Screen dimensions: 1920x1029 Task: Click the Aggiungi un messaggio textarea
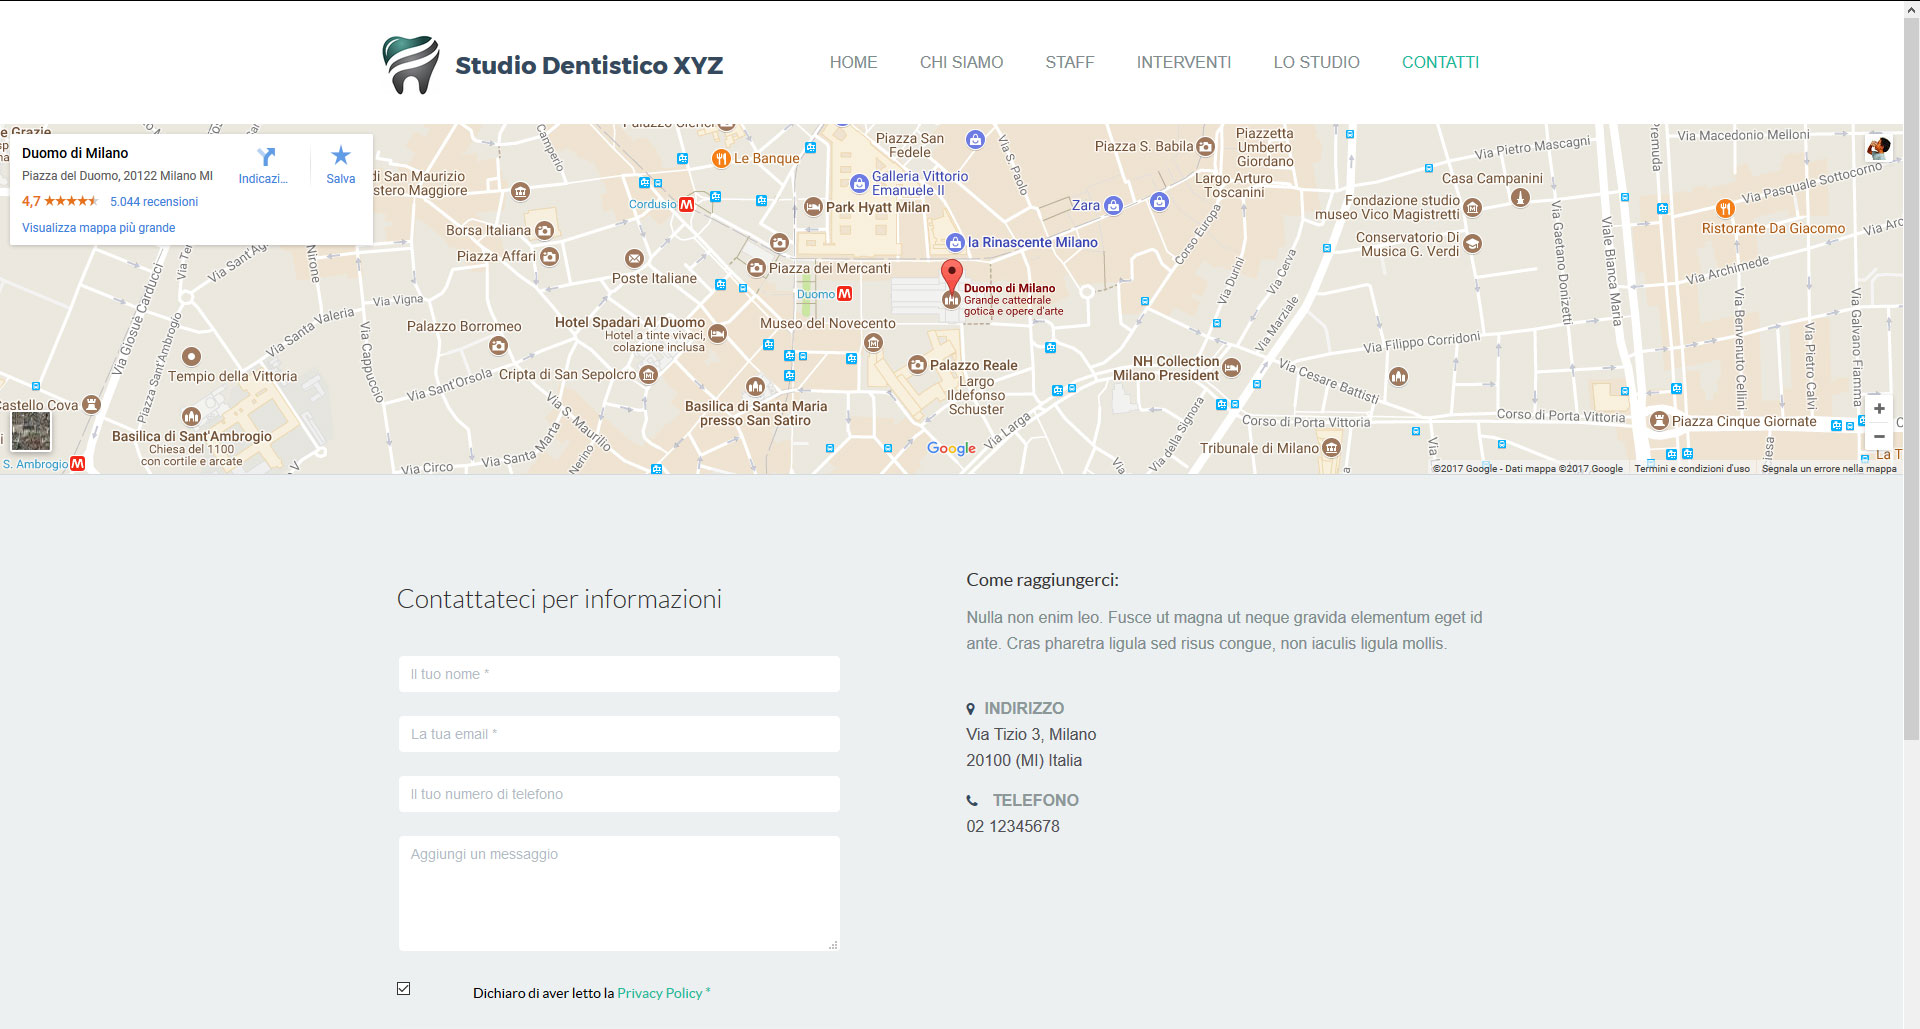pos(619,893)
